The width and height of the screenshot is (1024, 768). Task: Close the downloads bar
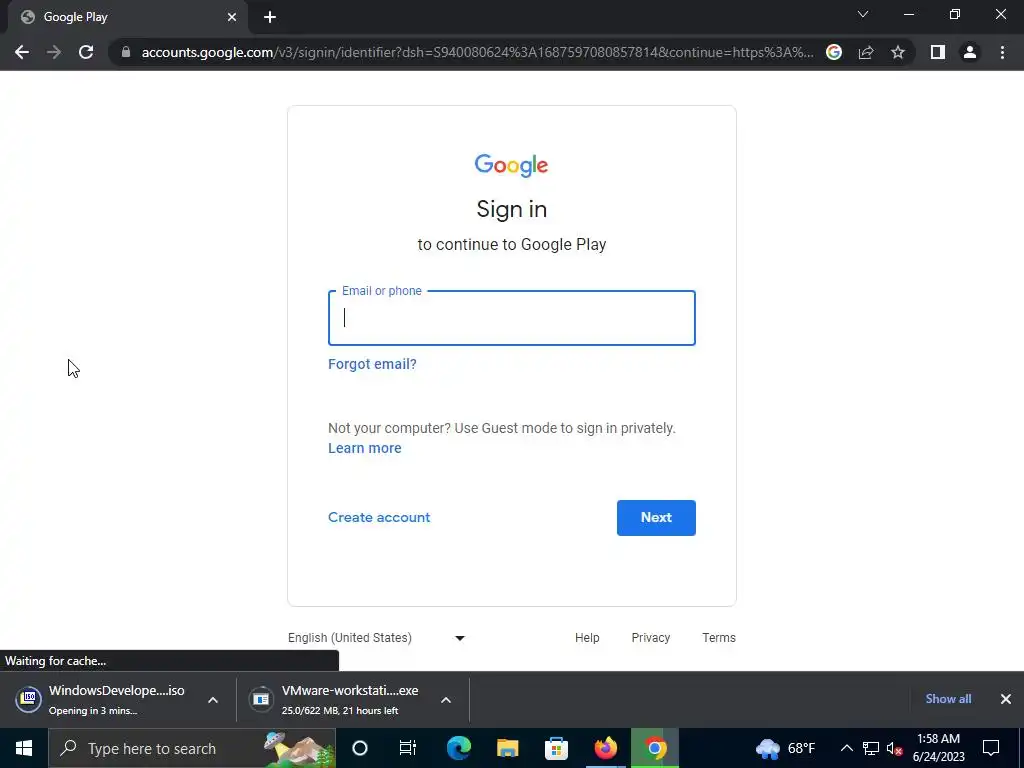(1006, 699)
